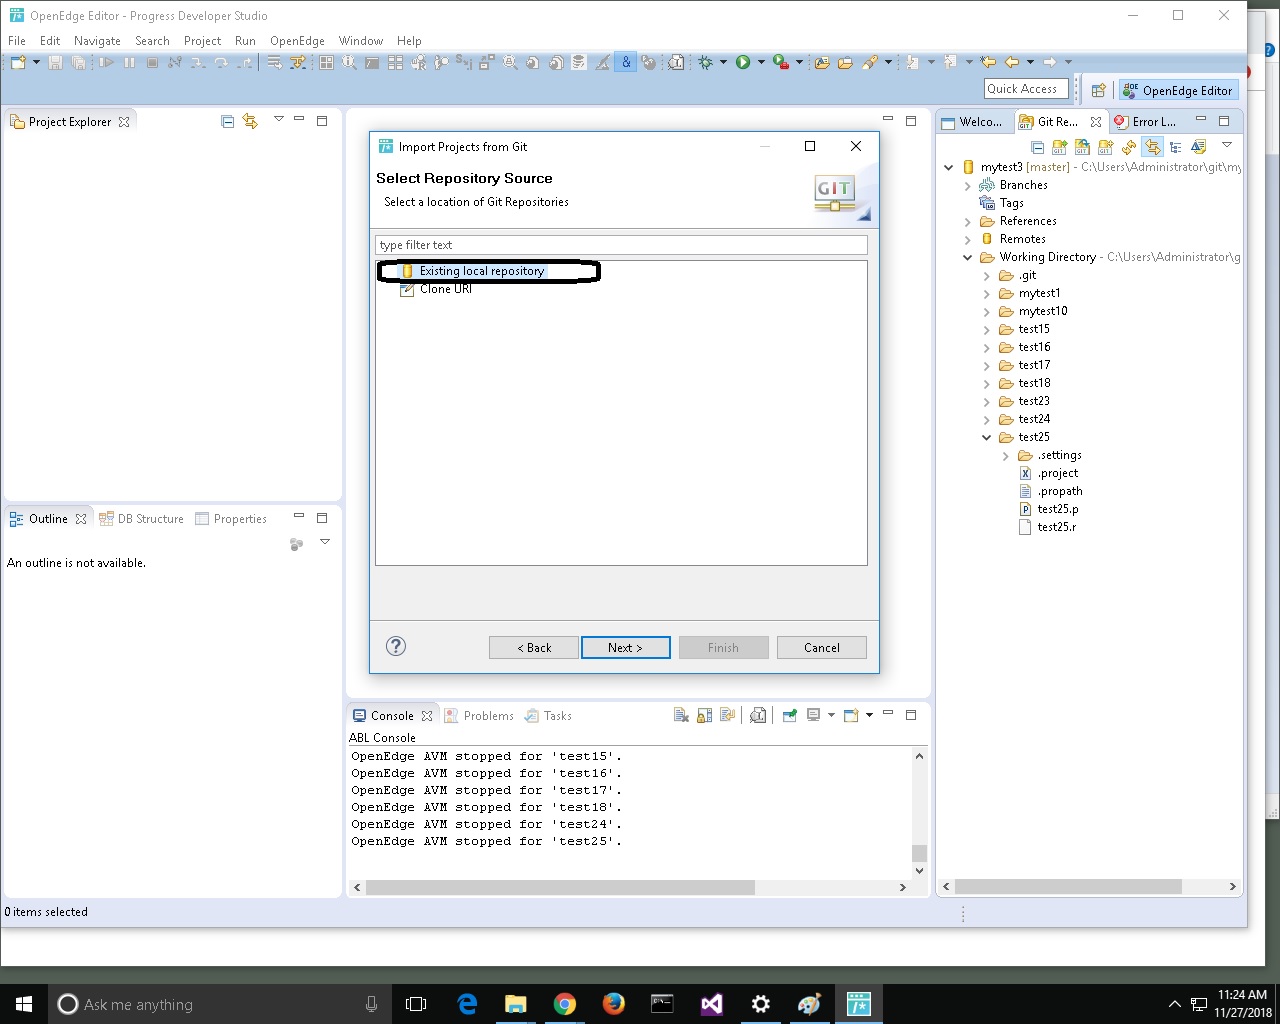Open Project Explorer view menu dropdown

coord(279,120)
